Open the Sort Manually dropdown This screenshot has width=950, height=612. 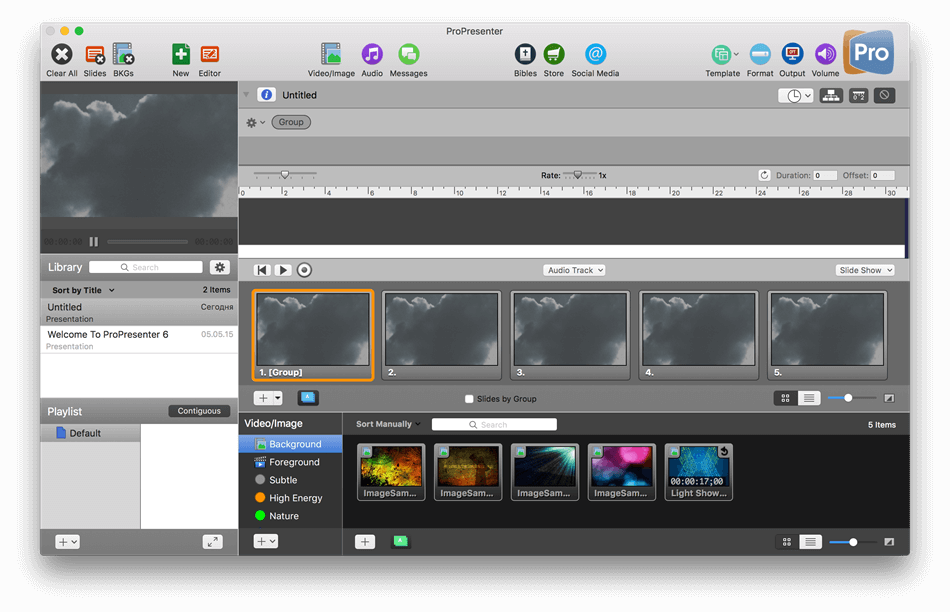388,424
